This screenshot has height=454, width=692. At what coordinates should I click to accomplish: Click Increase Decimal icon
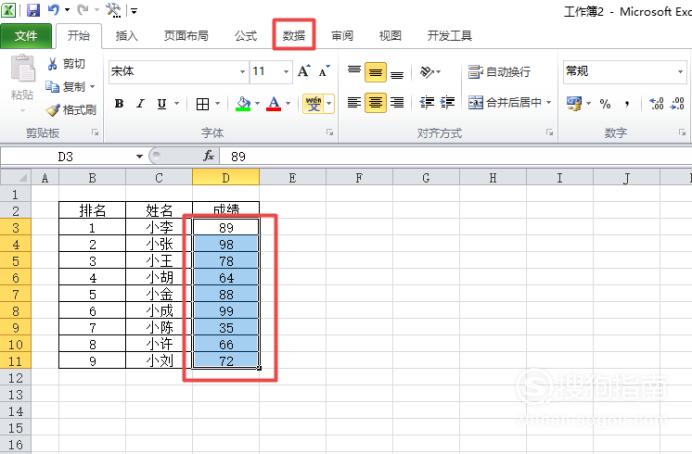coord(656,104)
